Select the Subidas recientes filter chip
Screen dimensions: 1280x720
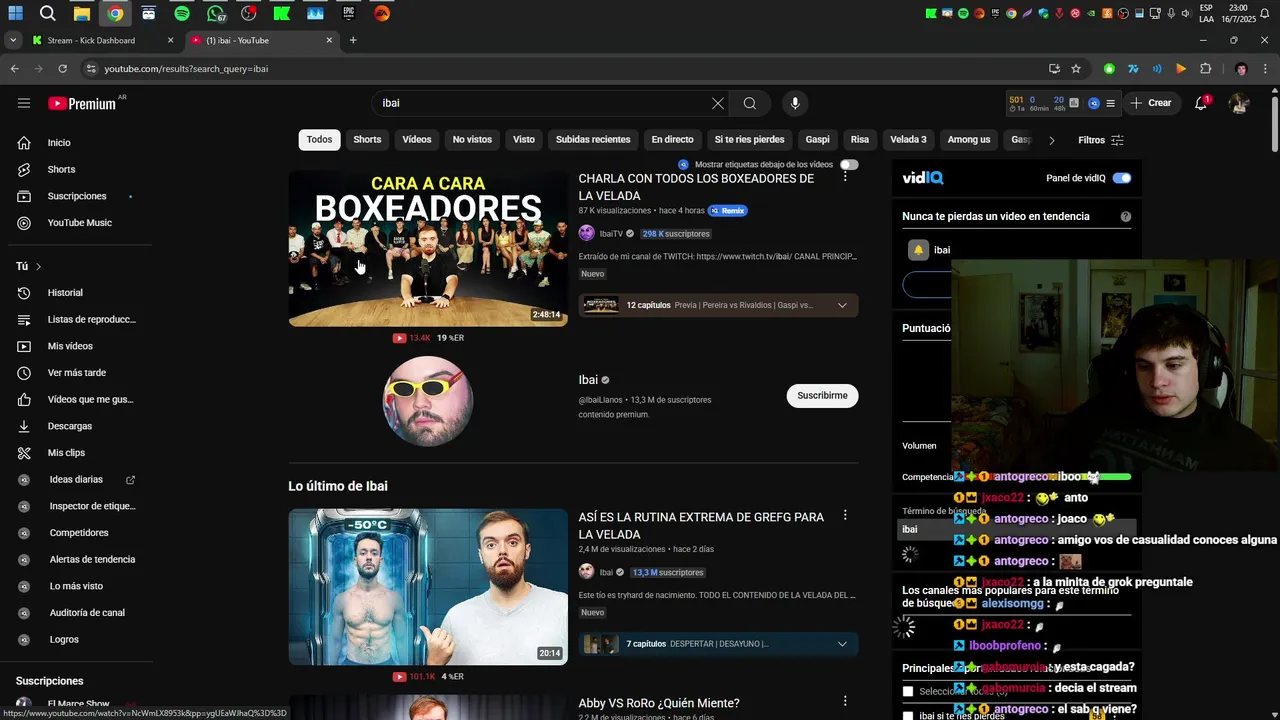coord(593,140)
